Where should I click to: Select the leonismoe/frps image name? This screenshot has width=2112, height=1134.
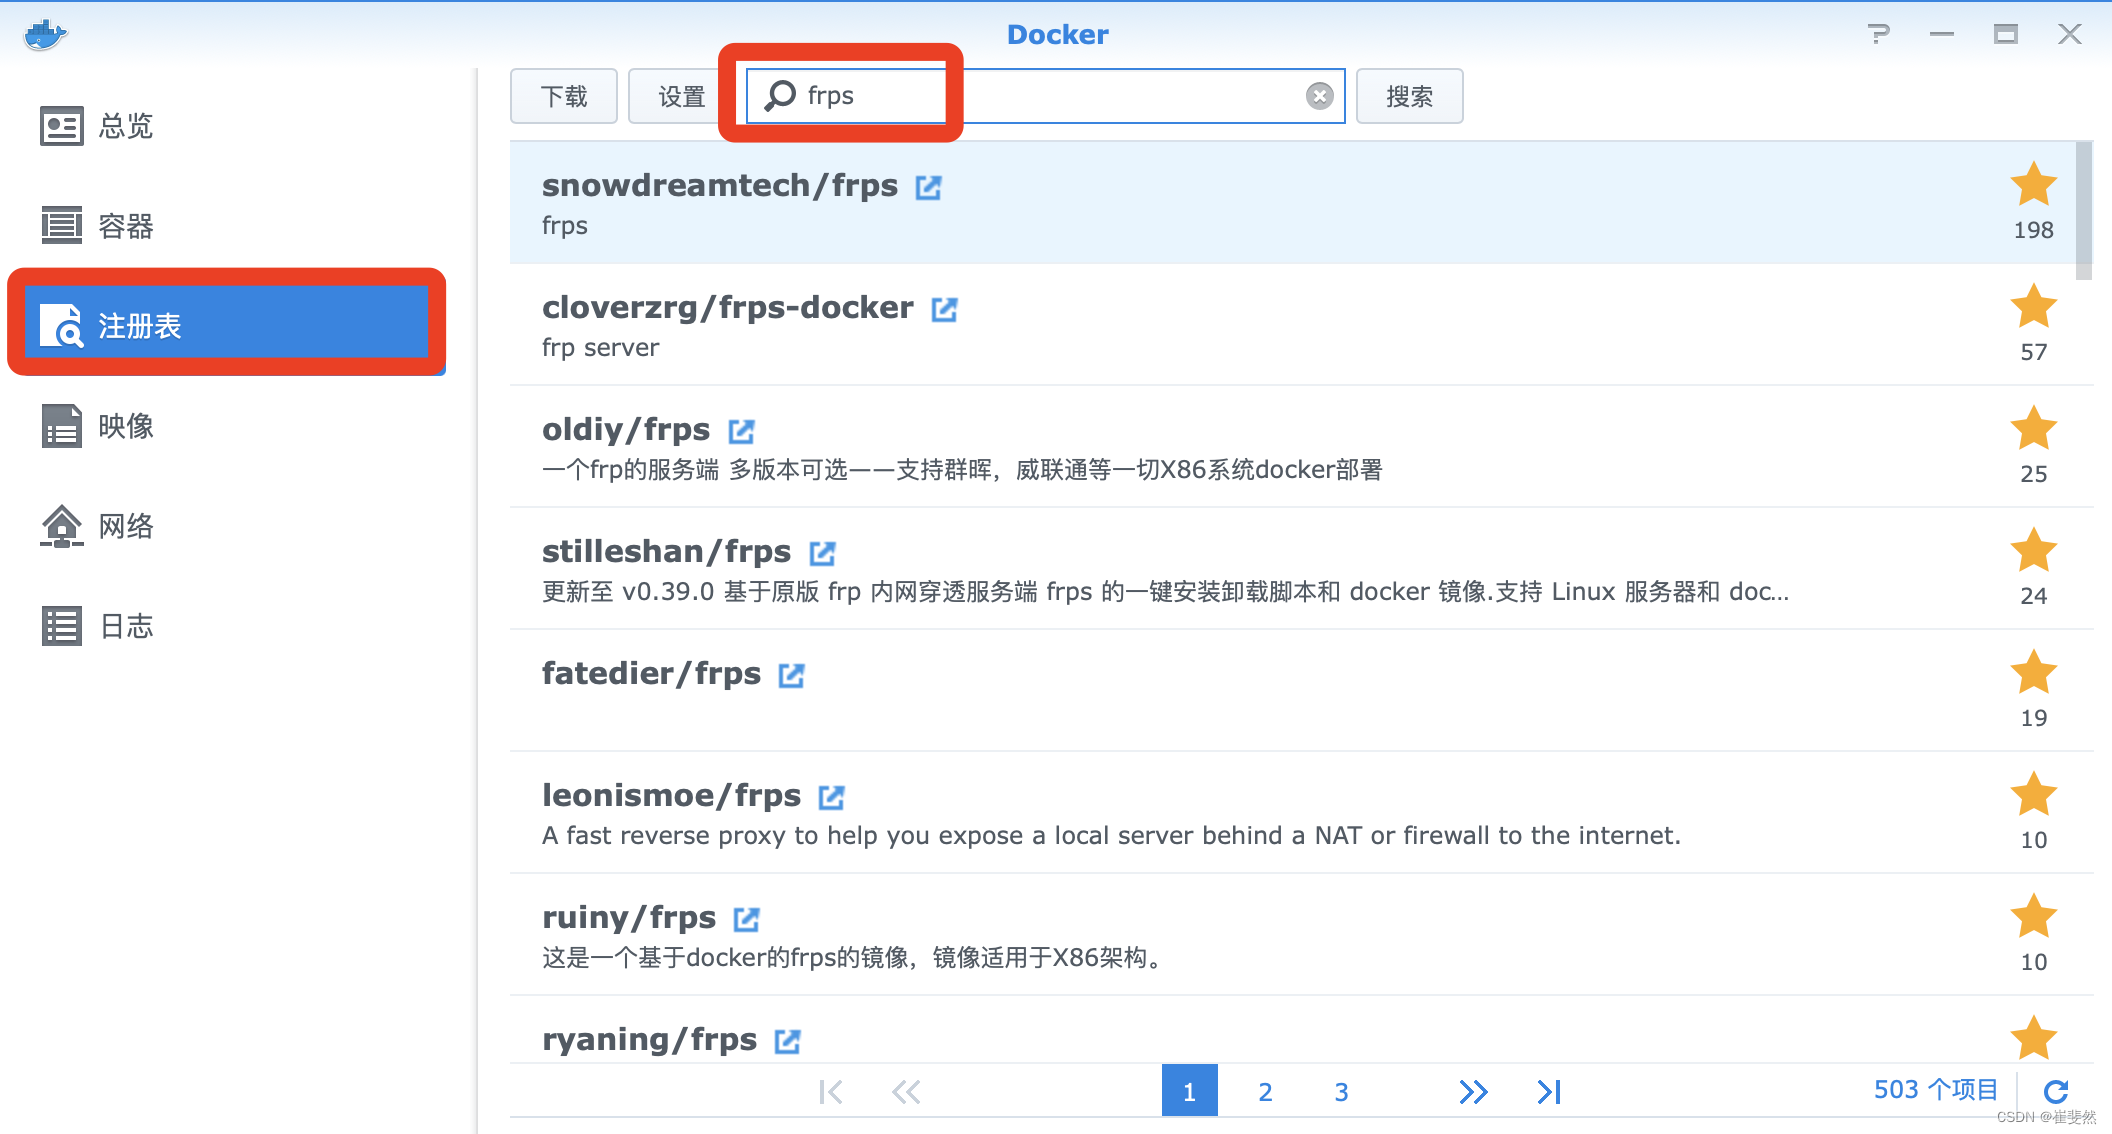(x=672, y=796)
